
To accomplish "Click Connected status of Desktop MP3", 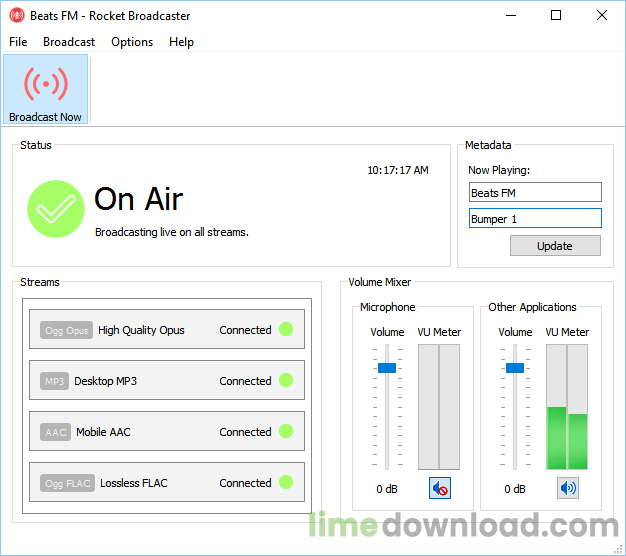I will click(x=246, y=381).
